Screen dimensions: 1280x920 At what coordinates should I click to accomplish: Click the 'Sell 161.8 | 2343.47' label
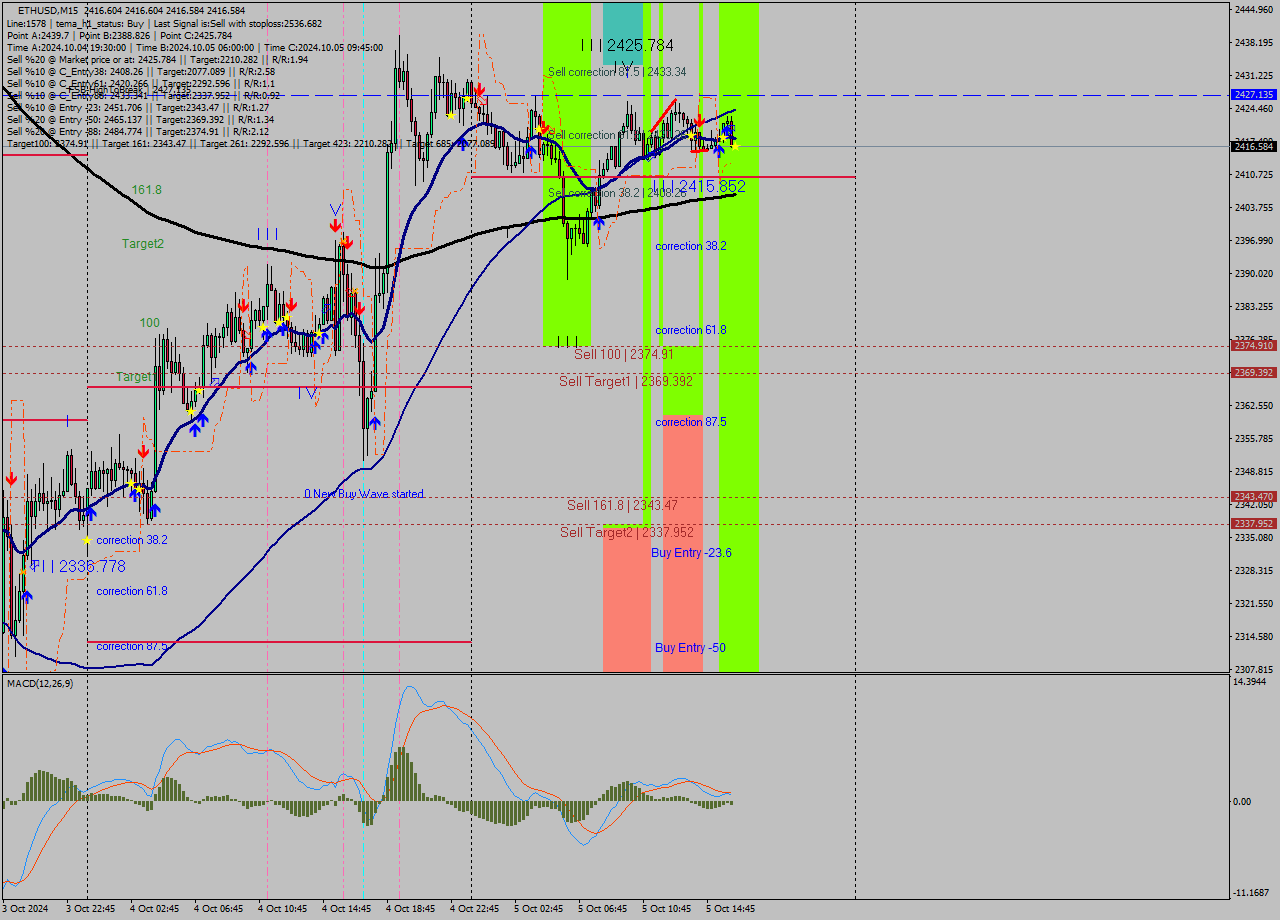coord(622,505)
